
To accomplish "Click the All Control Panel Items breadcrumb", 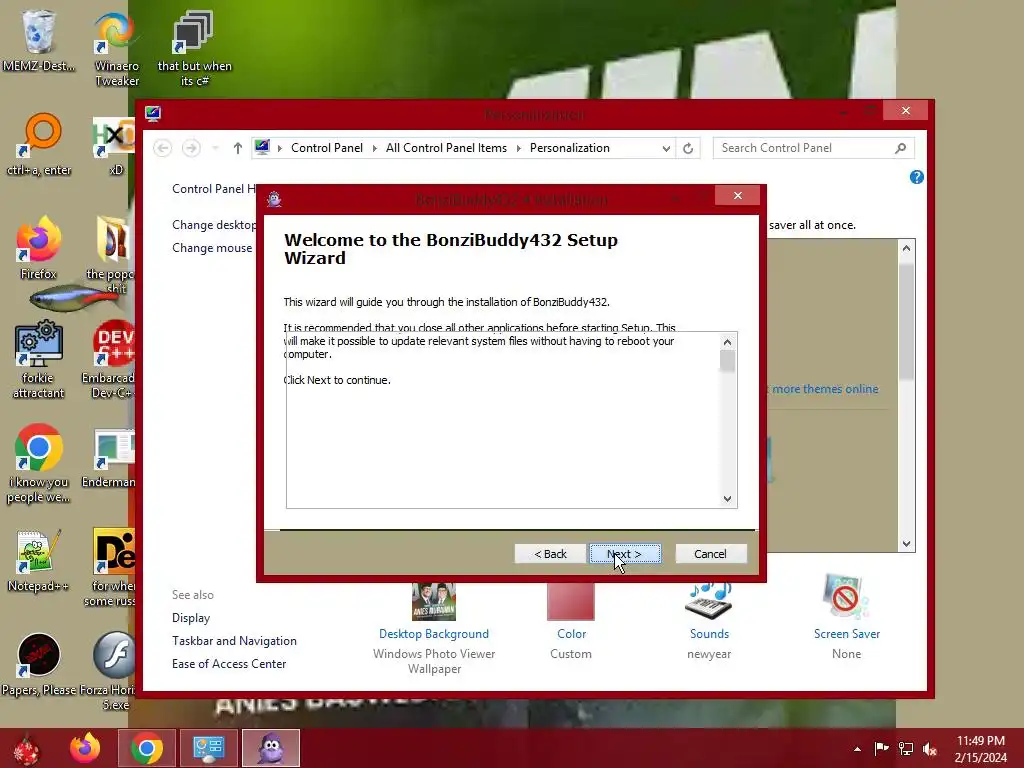I will (x=446, y=148).
